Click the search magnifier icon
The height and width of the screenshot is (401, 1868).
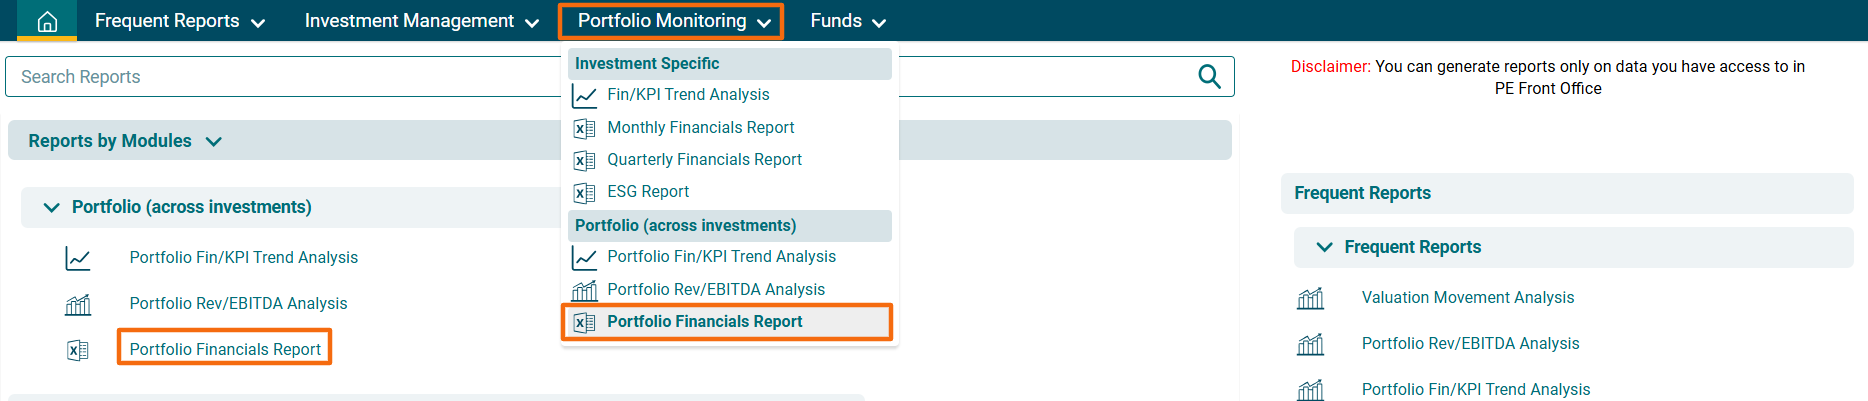pos(1209,77)
